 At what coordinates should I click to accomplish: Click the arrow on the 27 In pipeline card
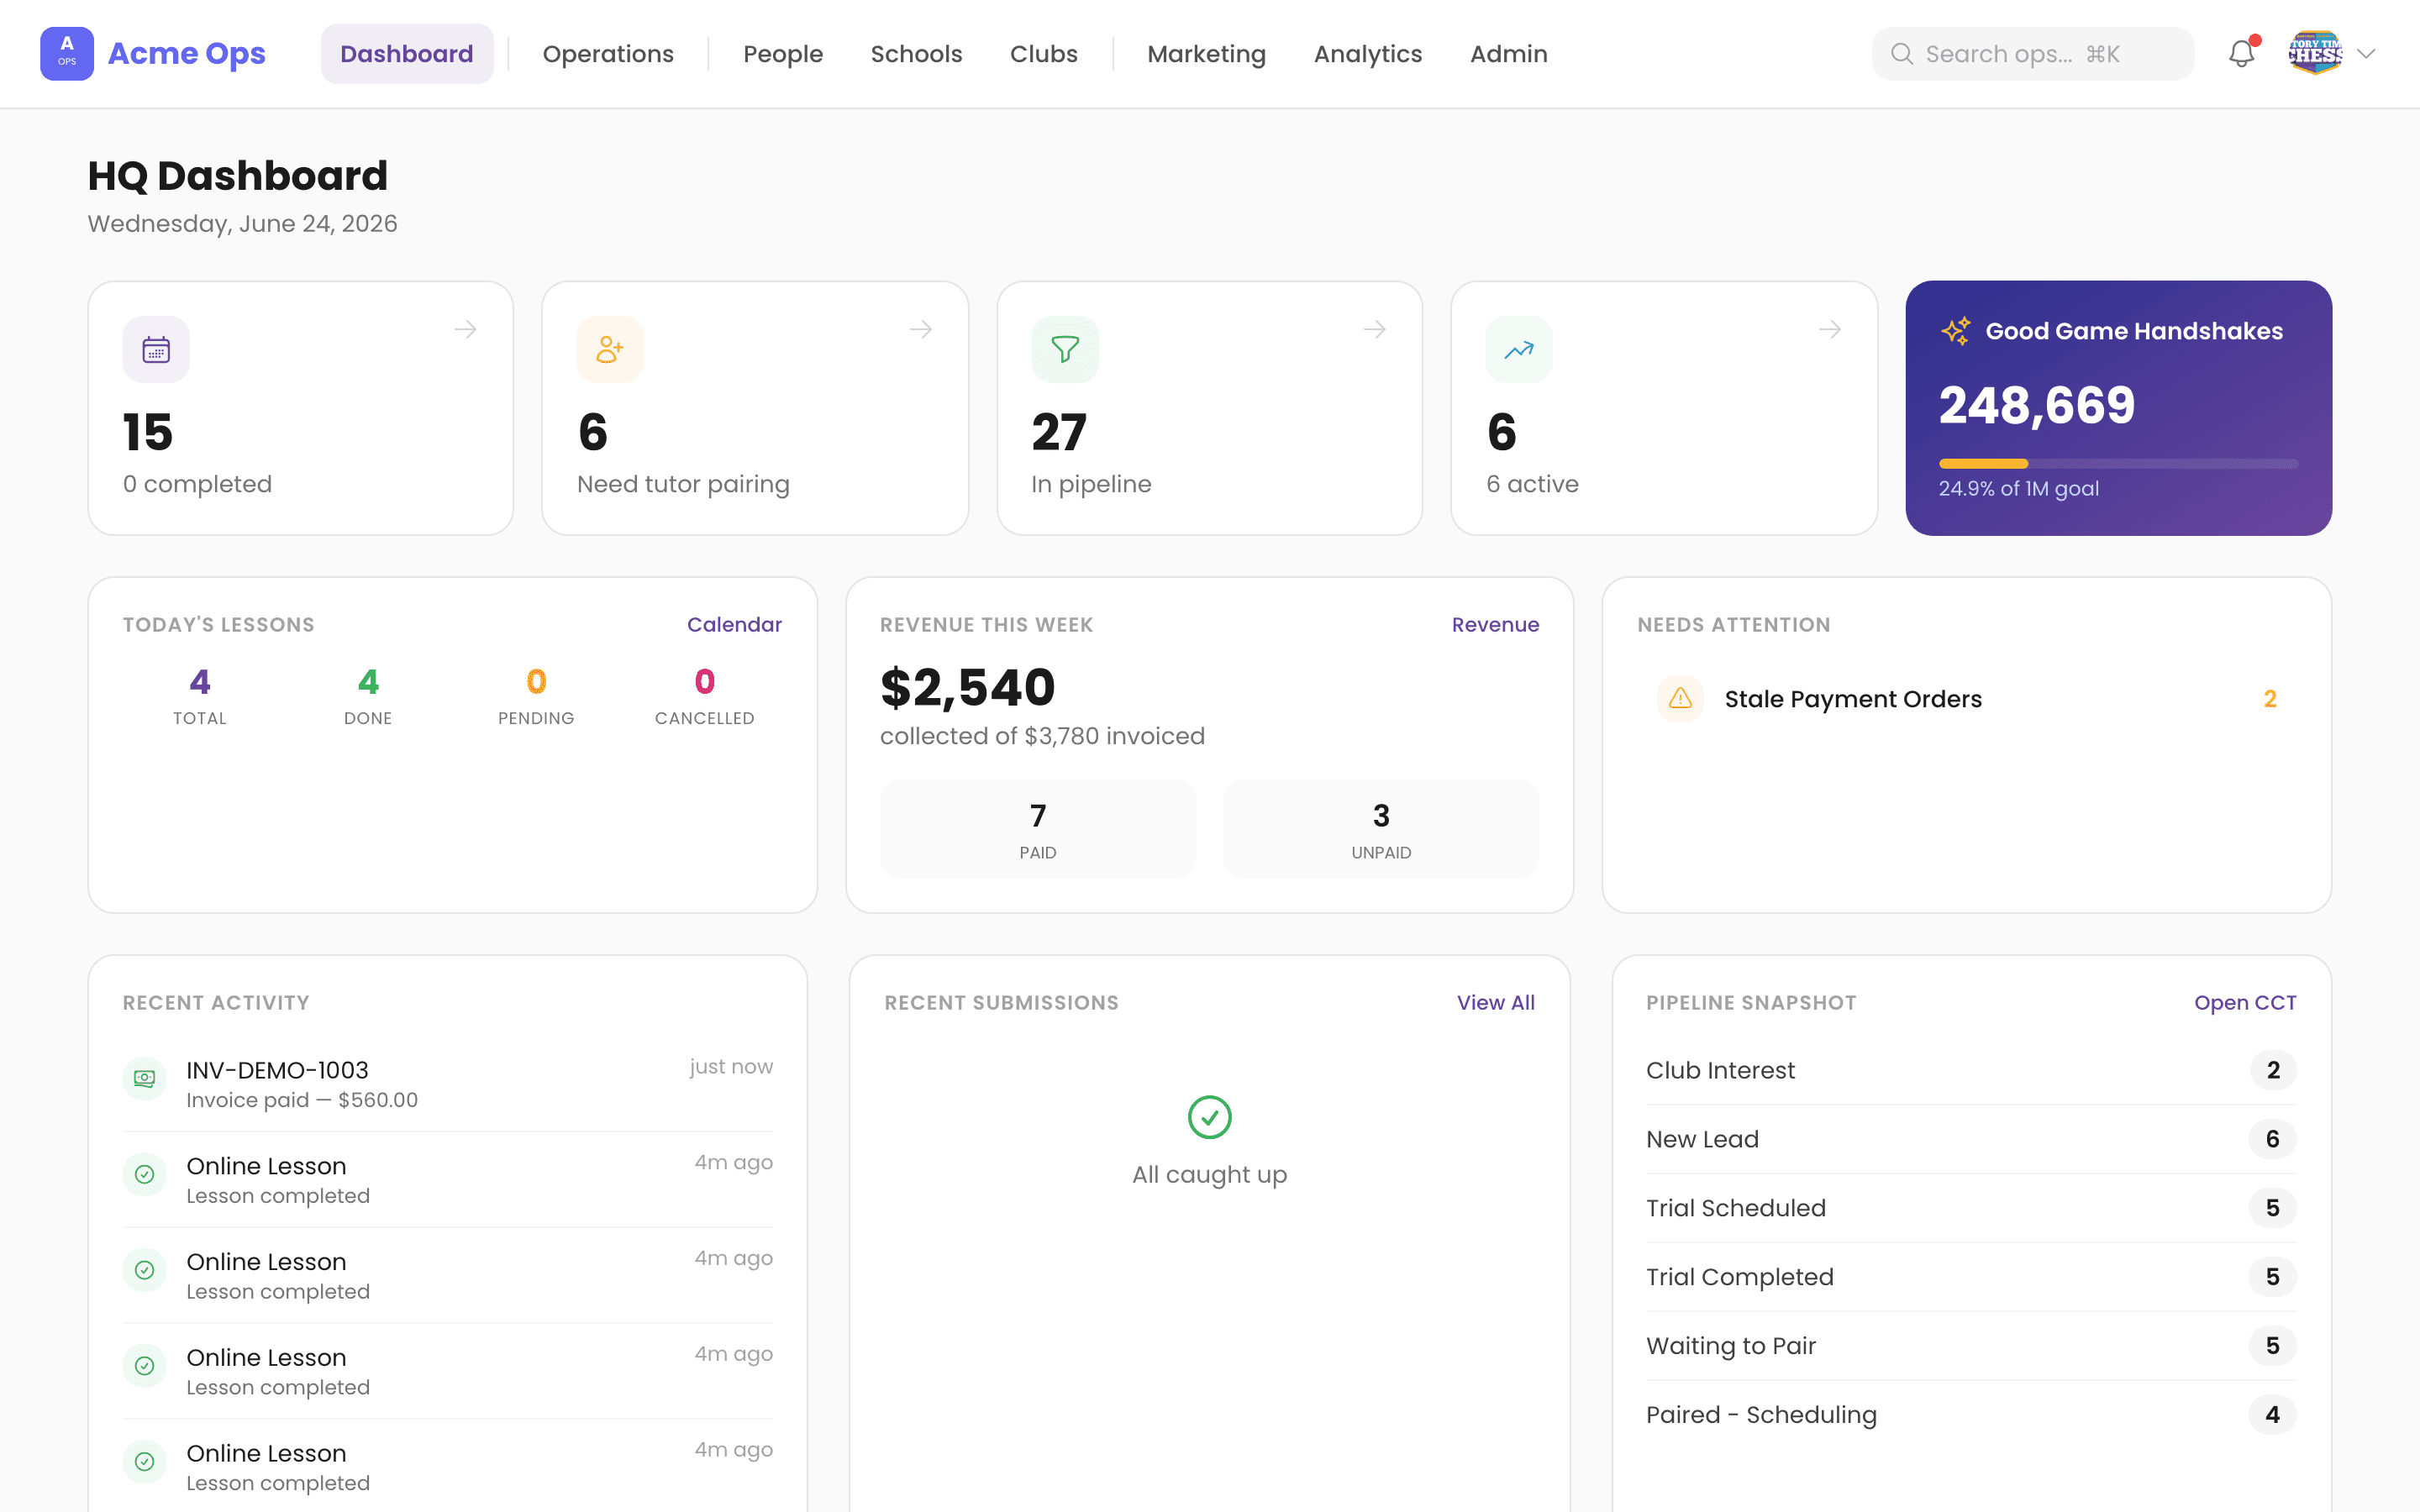point(1375,329)
